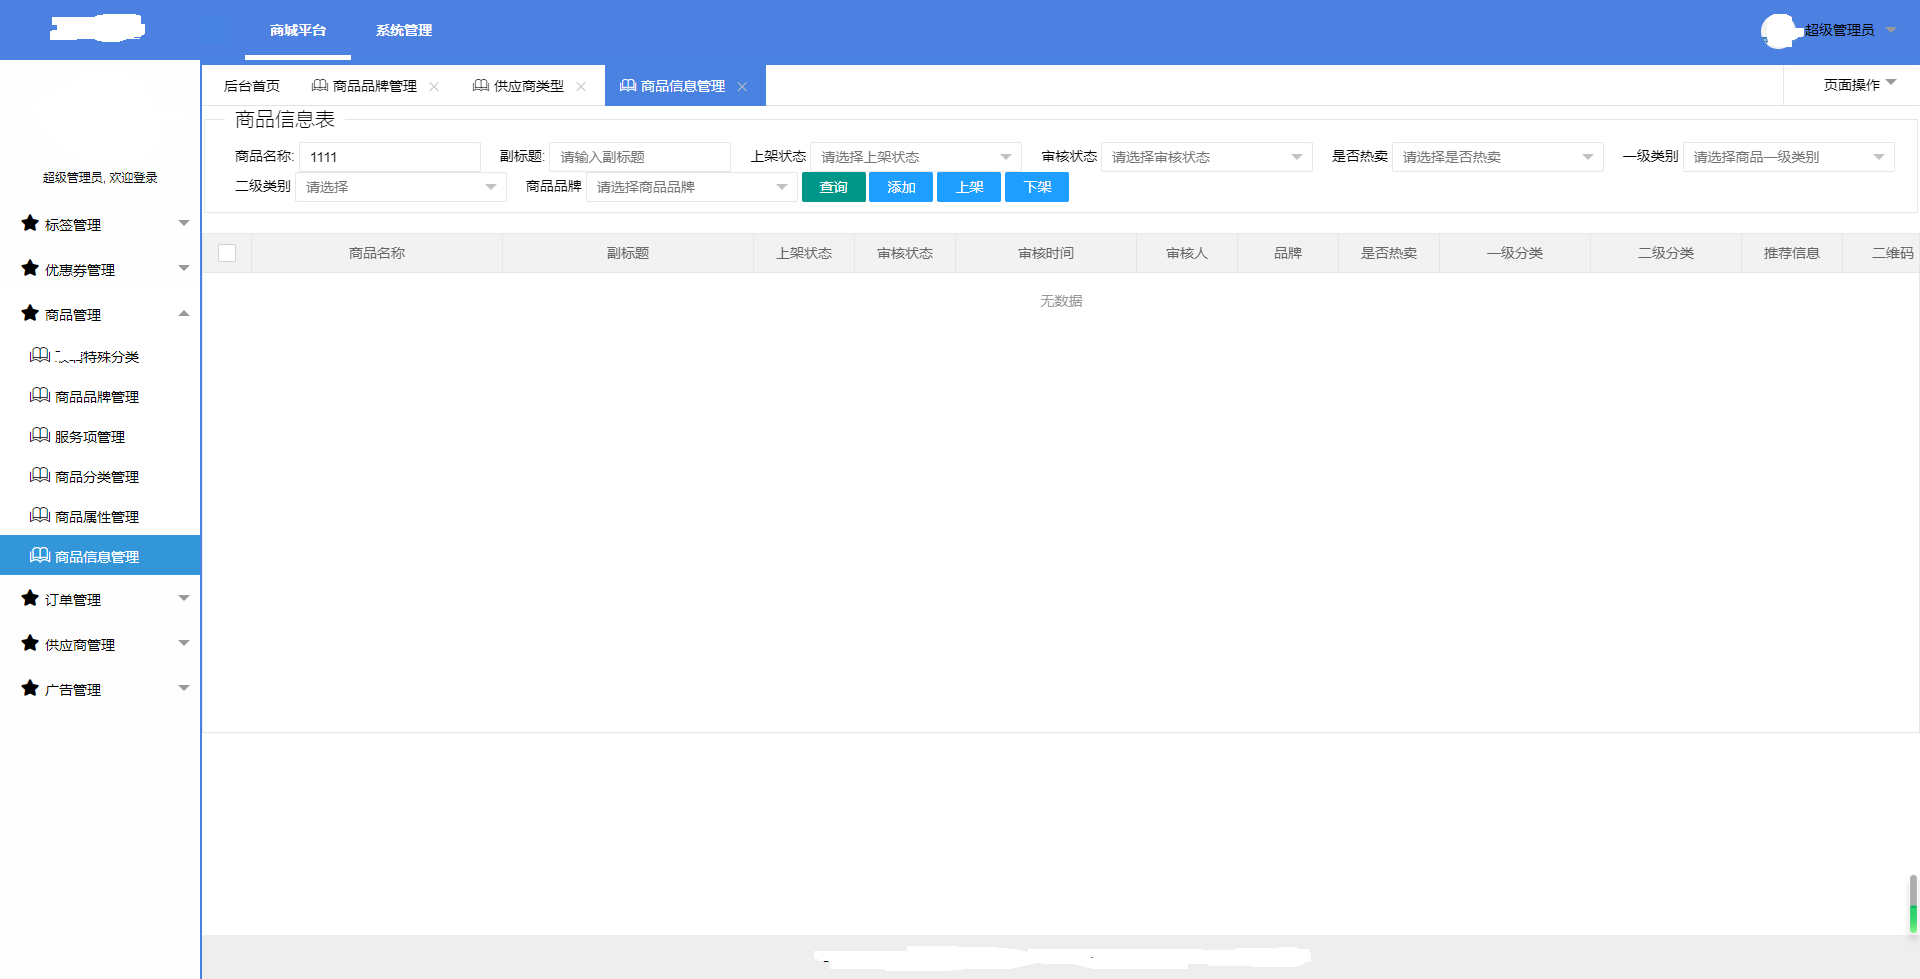Tick the select-all checkbox in table header
The width and height of the screenshot is (1920, 979).
click(227, 253)
